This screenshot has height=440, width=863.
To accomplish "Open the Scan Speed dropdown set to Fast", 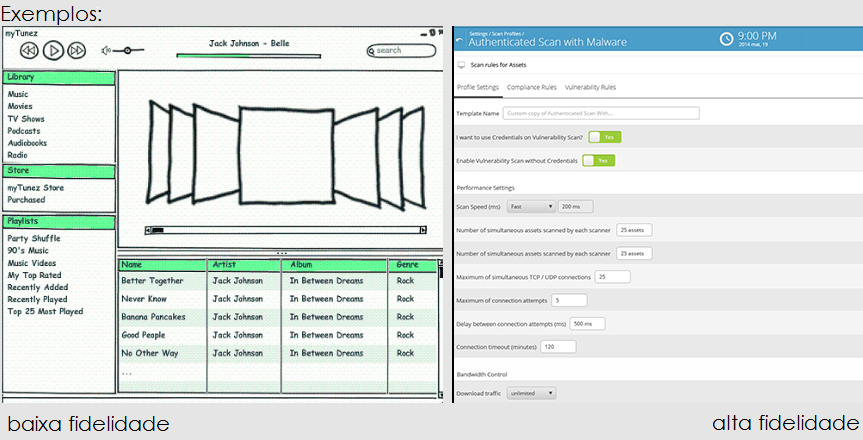I will click(530, 206).
